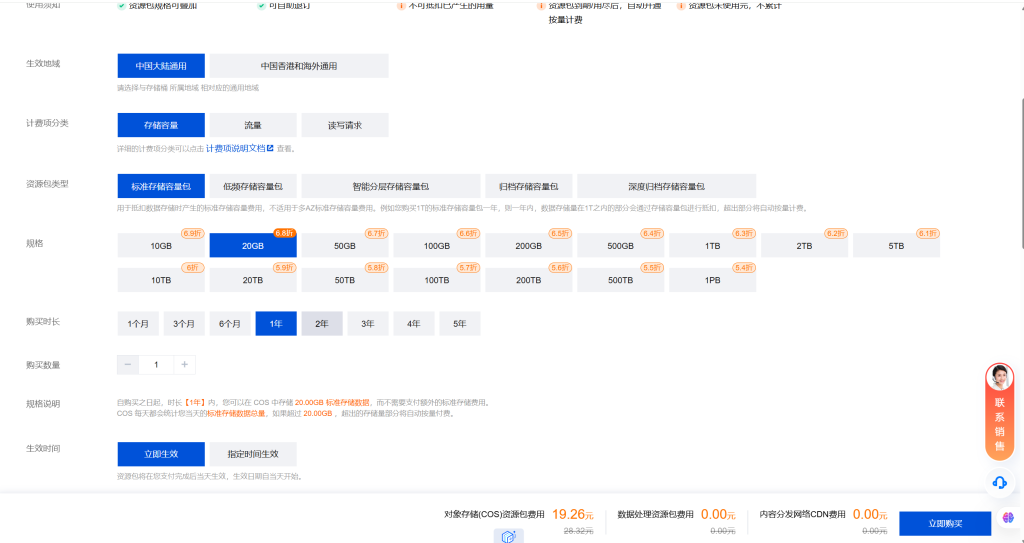This screenshot has width=1024, height=543.
Task: Select 低频存储容量包 type
Action: point(253,186)
